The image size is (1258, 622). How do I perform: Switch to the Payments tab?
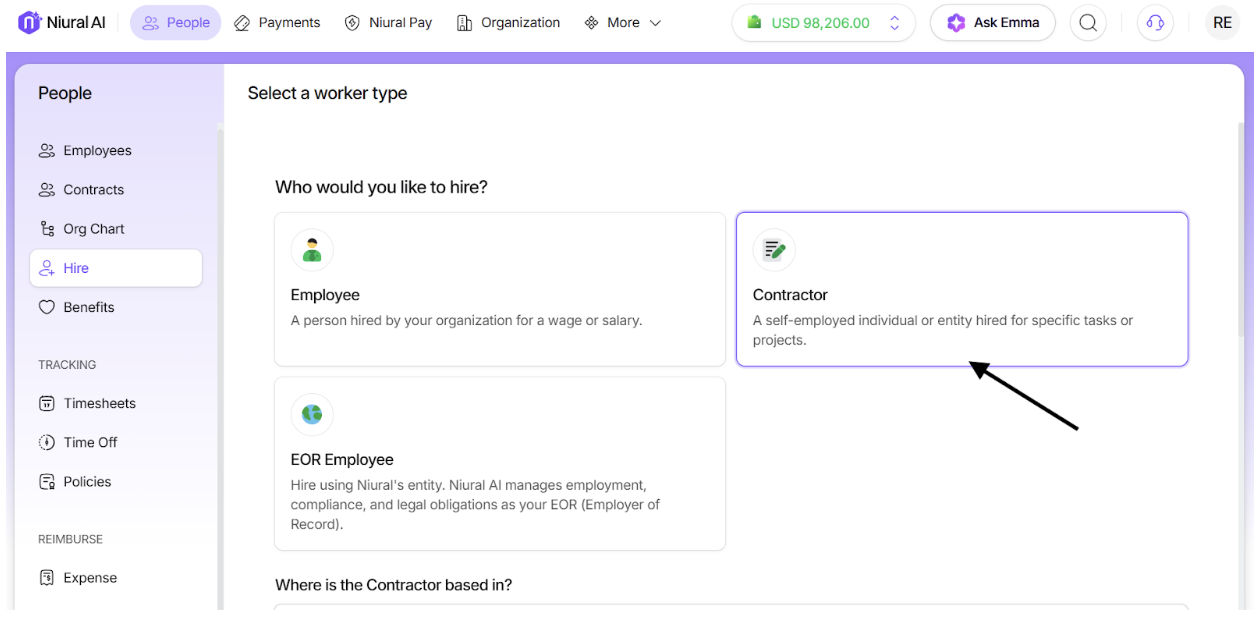[x=277, y=22]
